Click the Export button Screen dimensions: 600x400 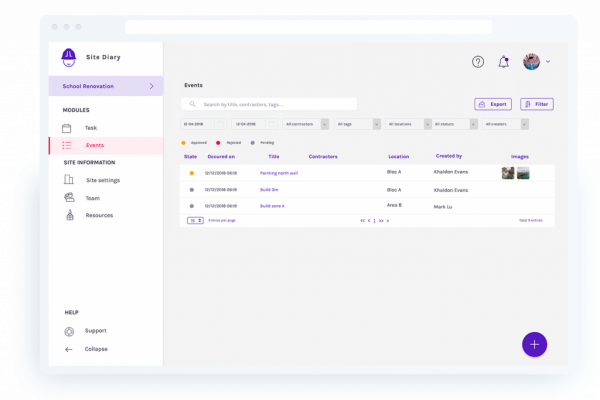[494, 104]
